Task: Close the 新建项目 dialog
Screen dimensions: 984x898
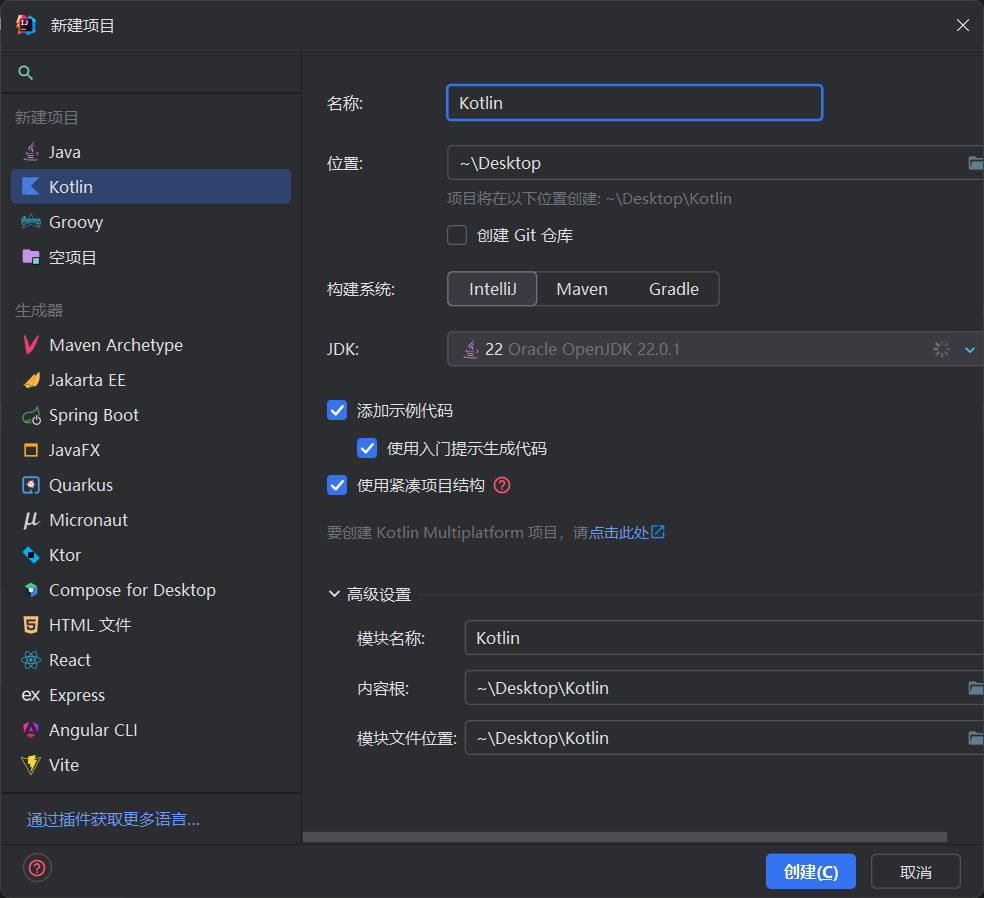Action: (963, 25)
